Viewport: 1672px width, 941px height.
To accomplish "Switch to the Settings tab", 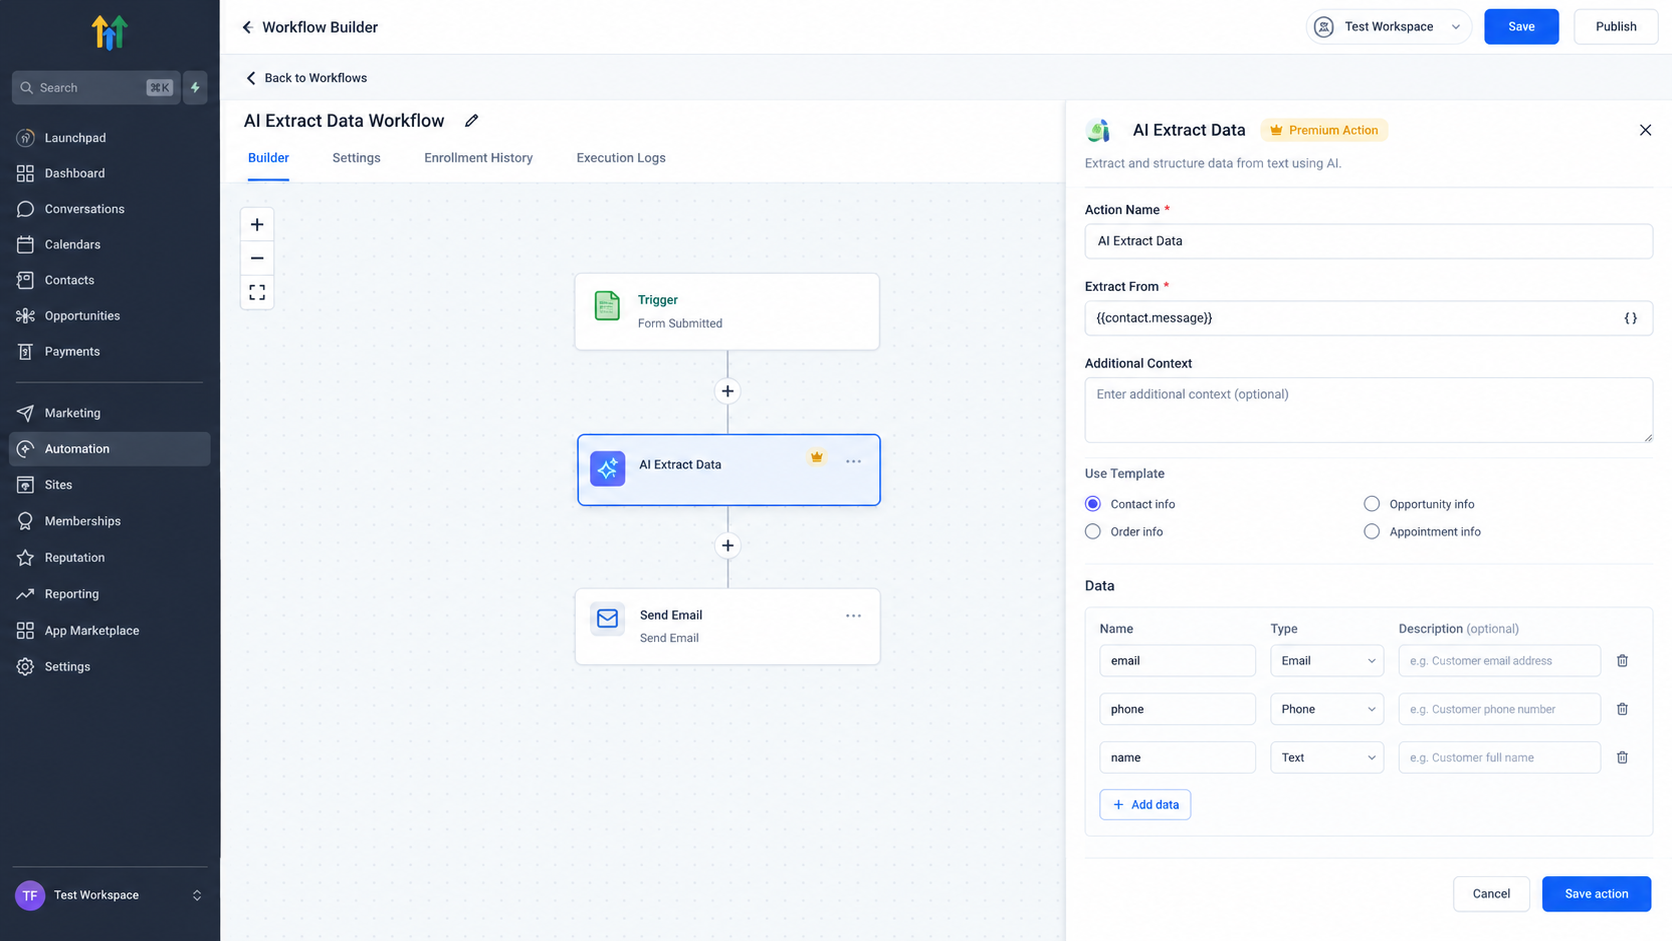I will [356, 158].
